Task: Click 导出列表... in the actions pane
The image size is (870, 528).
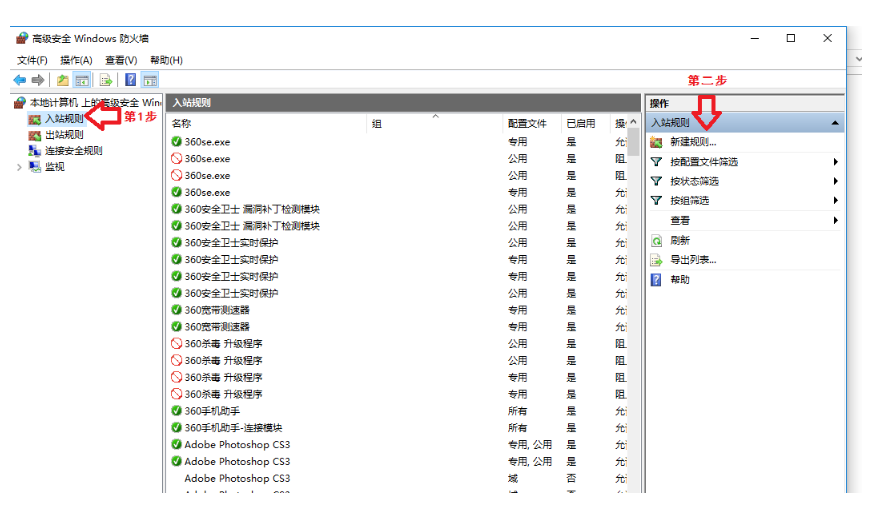Action: tap(694, 260)
